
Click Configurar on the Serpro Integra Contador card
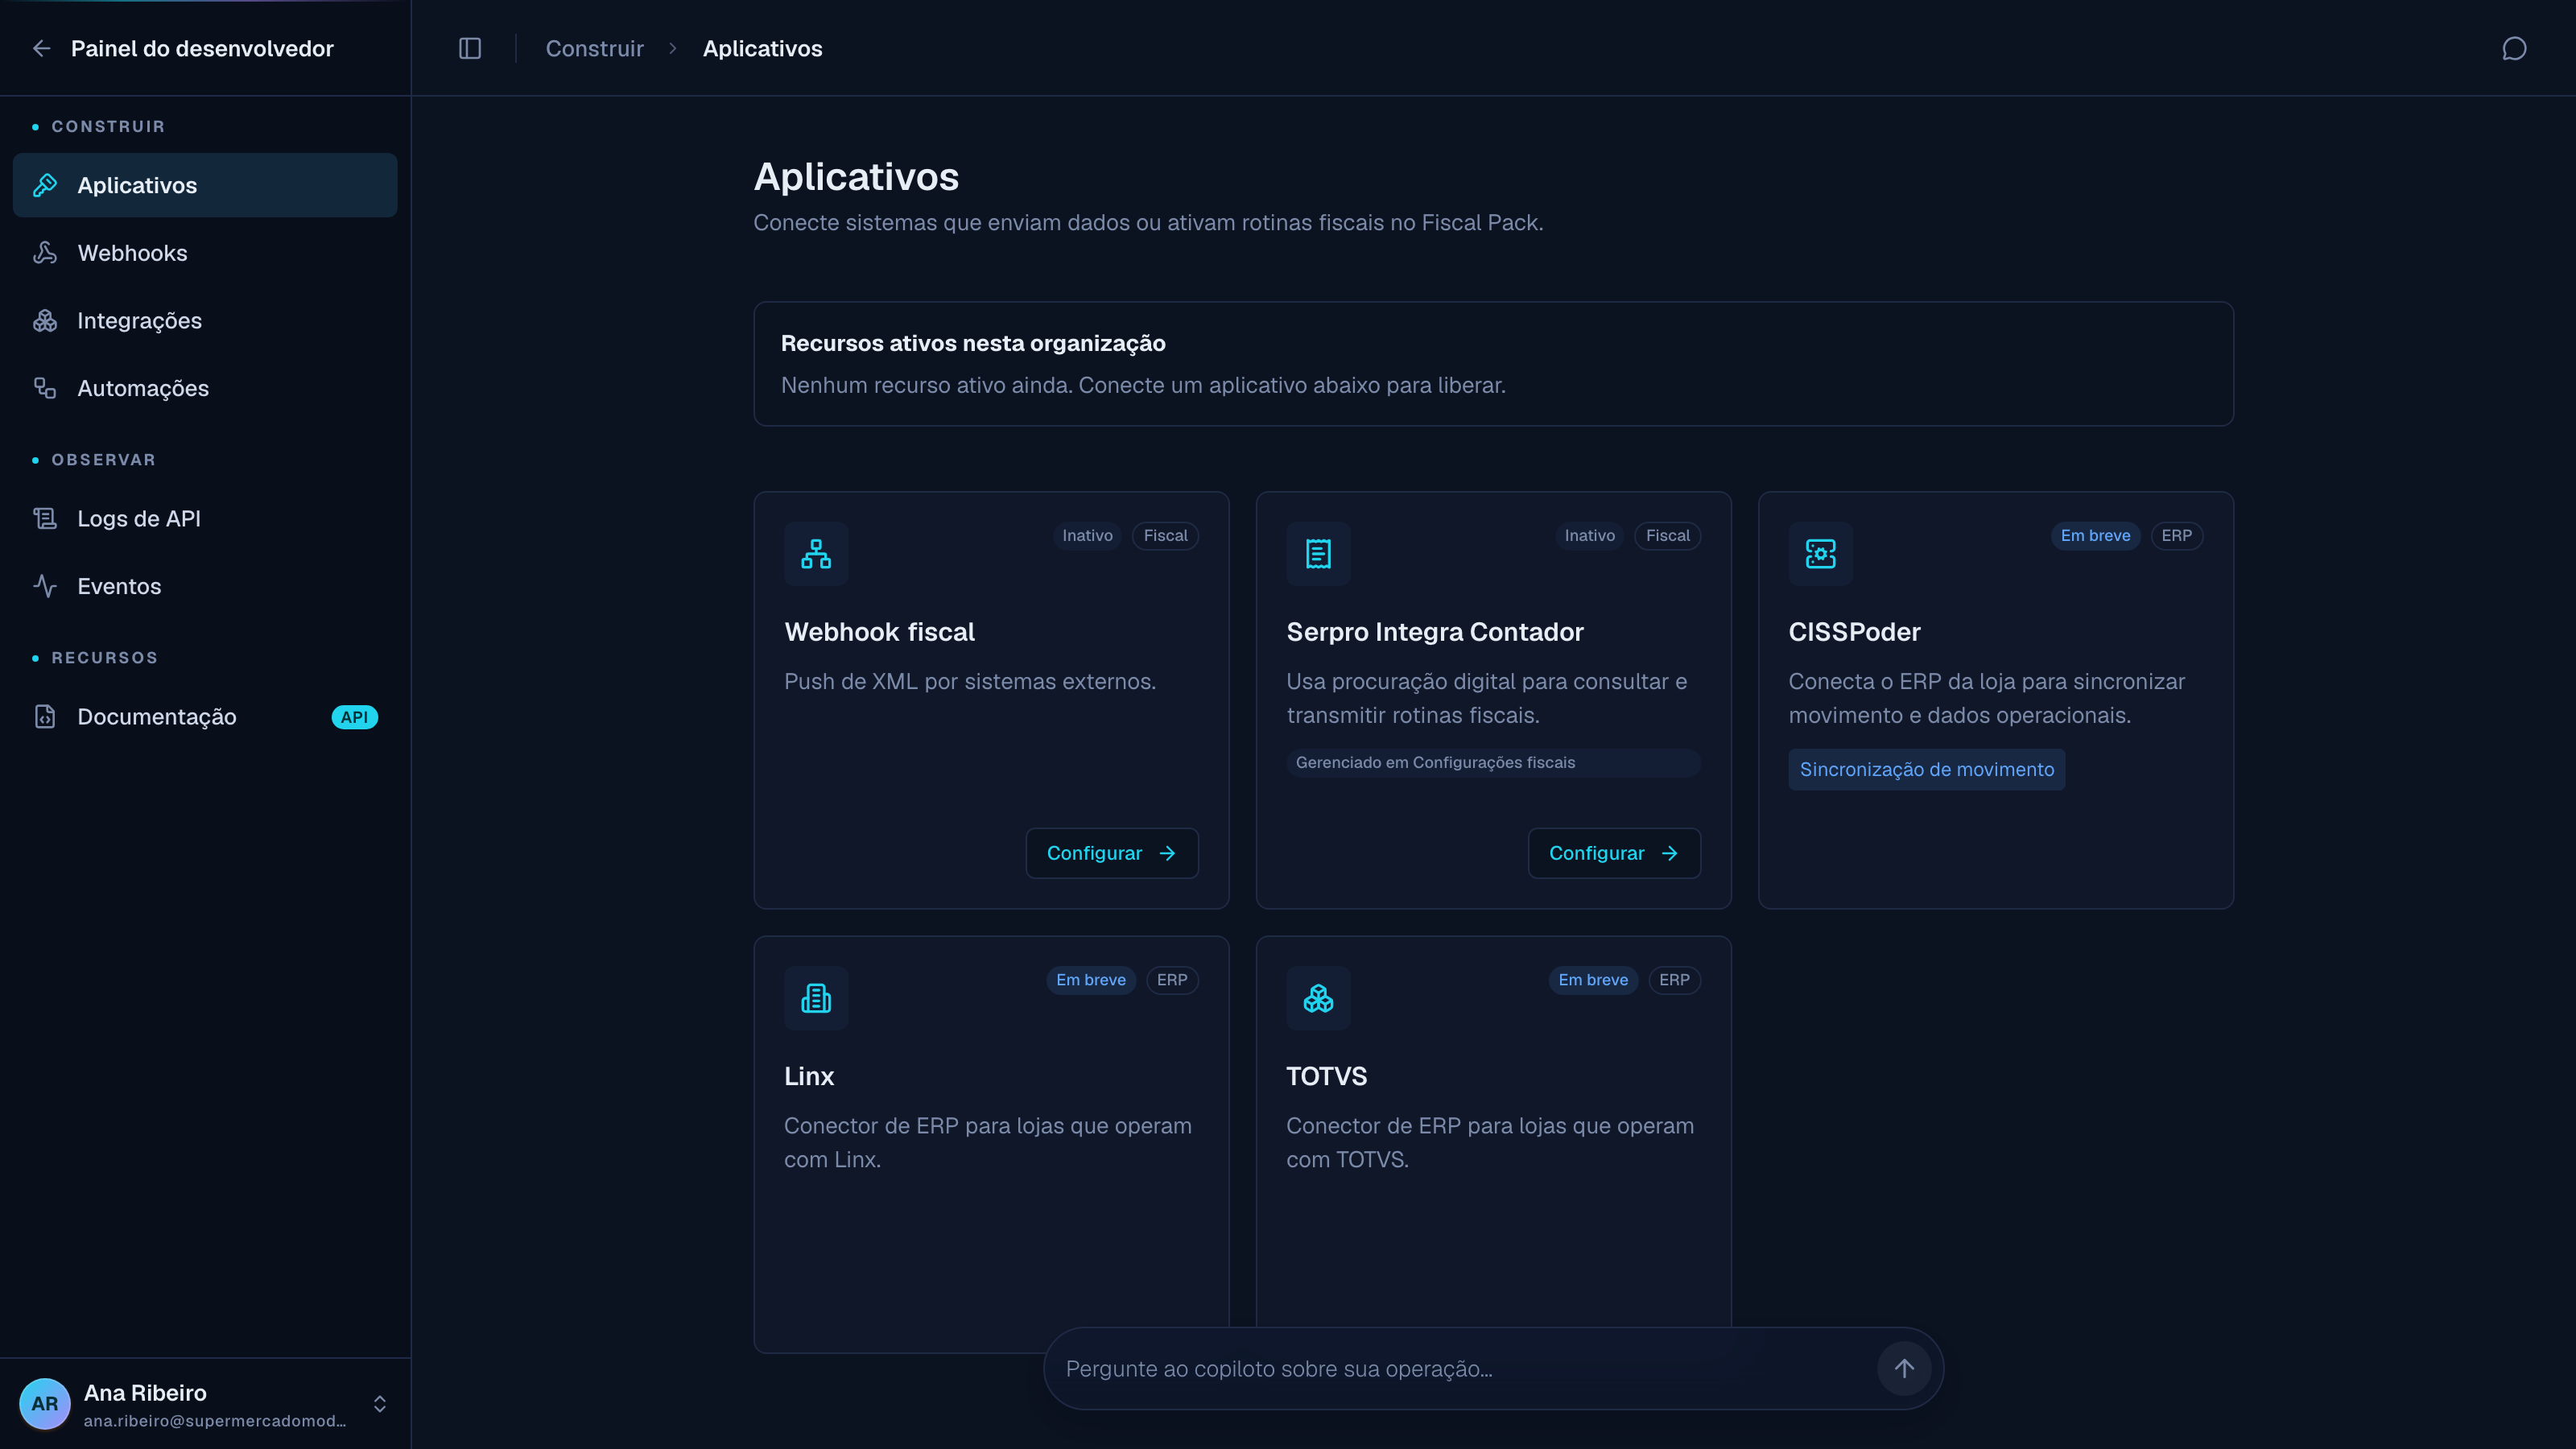point(1614,853)
